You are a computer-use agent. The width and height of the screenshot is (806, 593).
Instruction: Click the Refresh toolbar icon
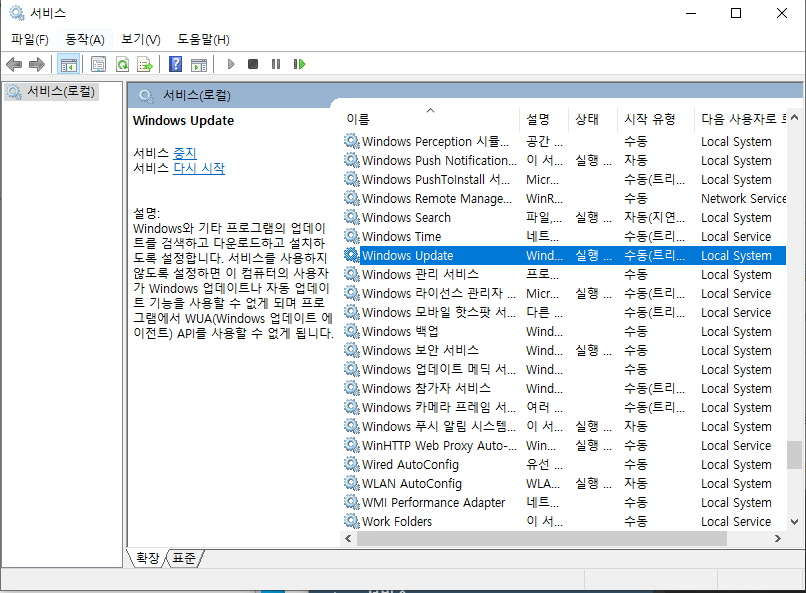click(x=122, y=64)
